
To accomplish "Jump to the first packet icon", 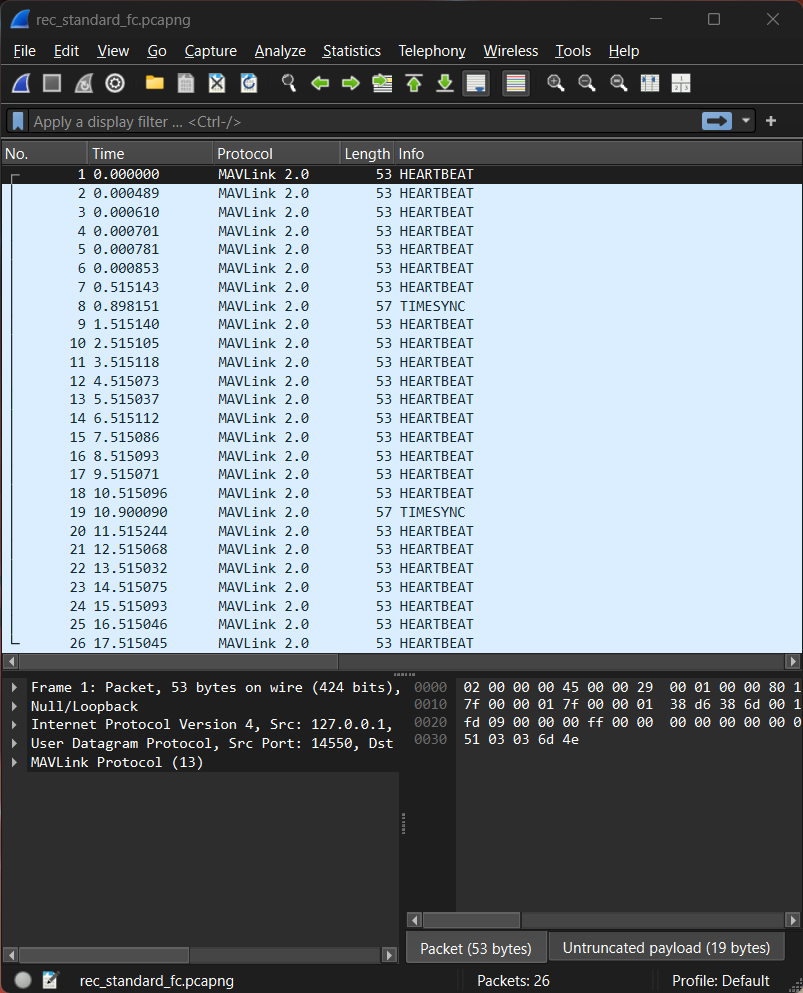I will (x=413, y=84).
